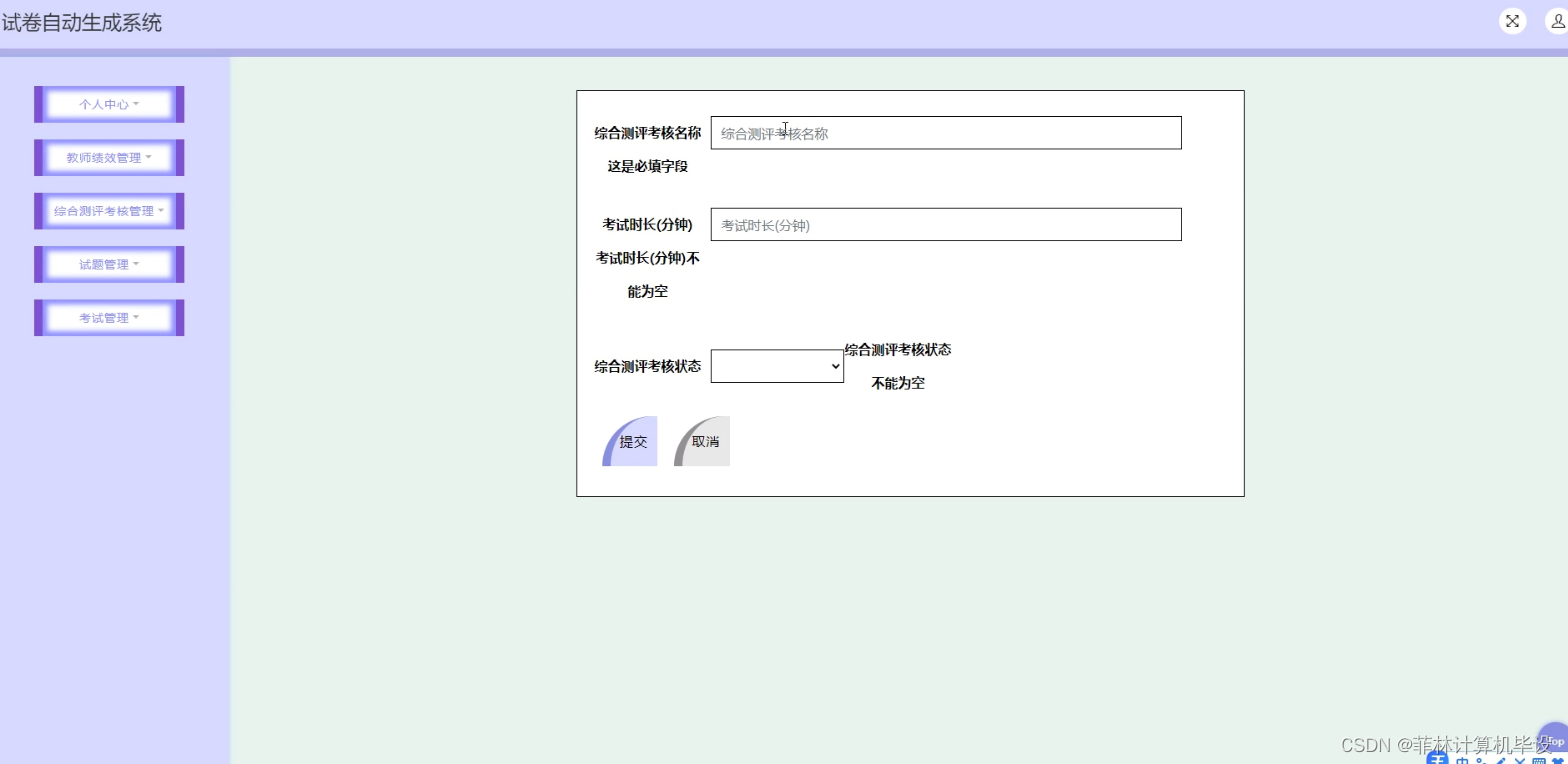Image resolution: width=1568 pixels, height=764 pixels.
Task: Expand the 个人中心 sidebar menu
Action: coord(109,104)
